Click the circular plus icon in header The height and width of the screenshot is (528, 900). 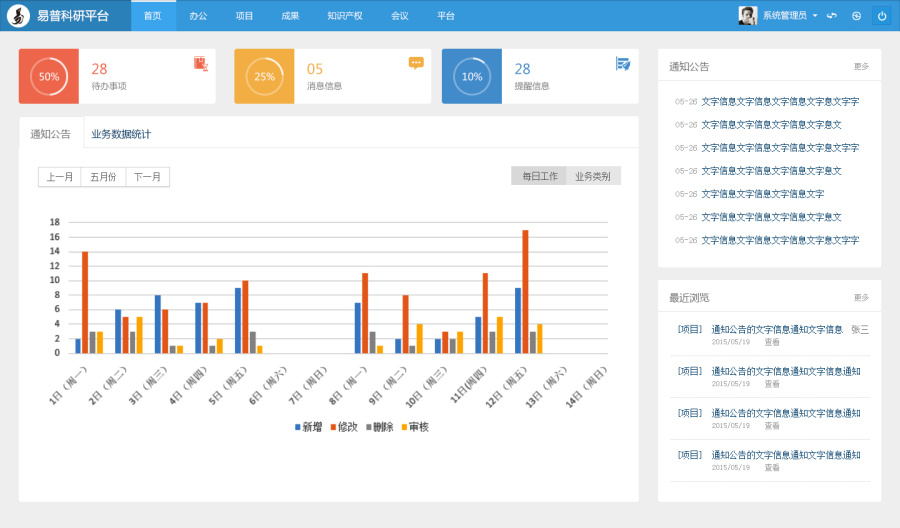[x=856, y=16]
